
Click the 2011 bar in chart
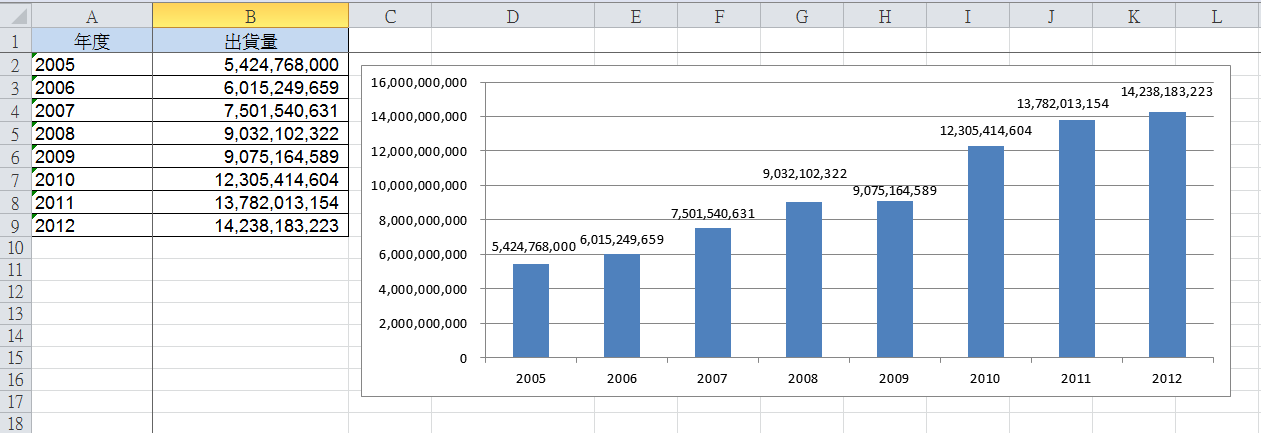1077,238
